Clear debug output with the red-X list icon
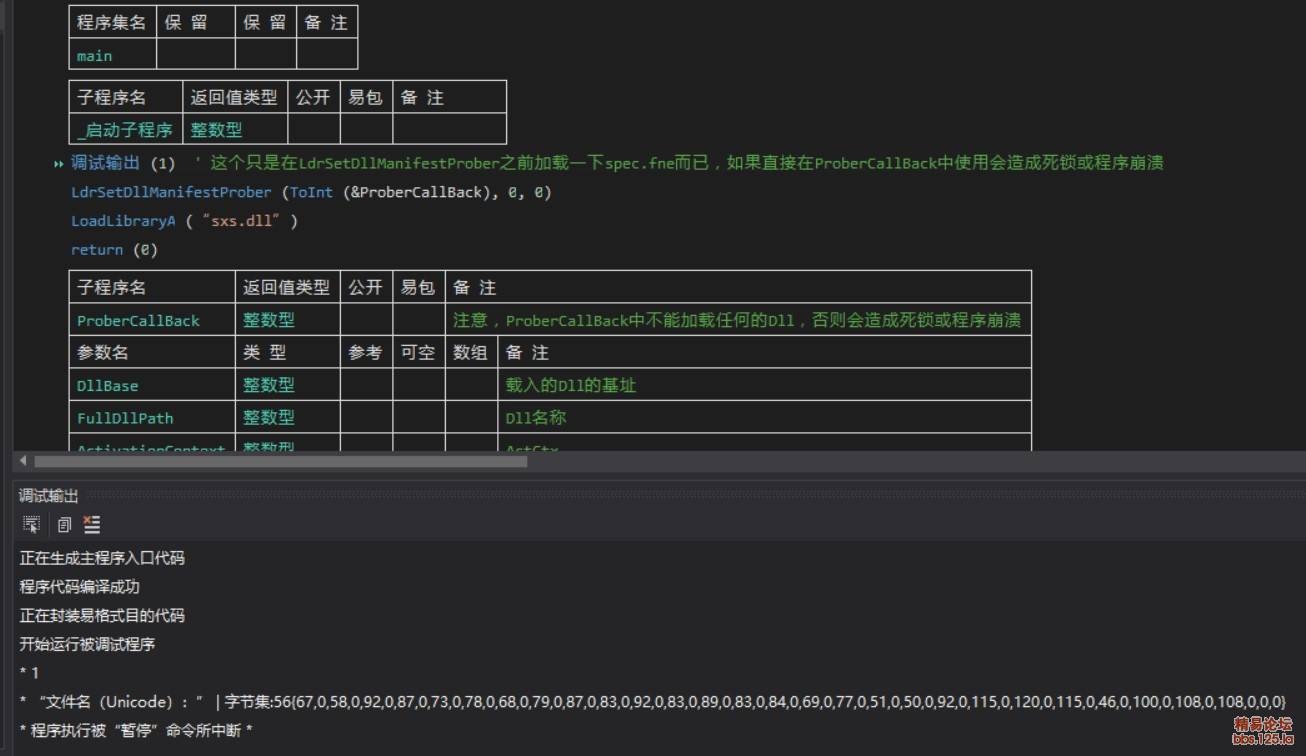The width and height of the screenshot is (1306, 756). pos(92,524)
